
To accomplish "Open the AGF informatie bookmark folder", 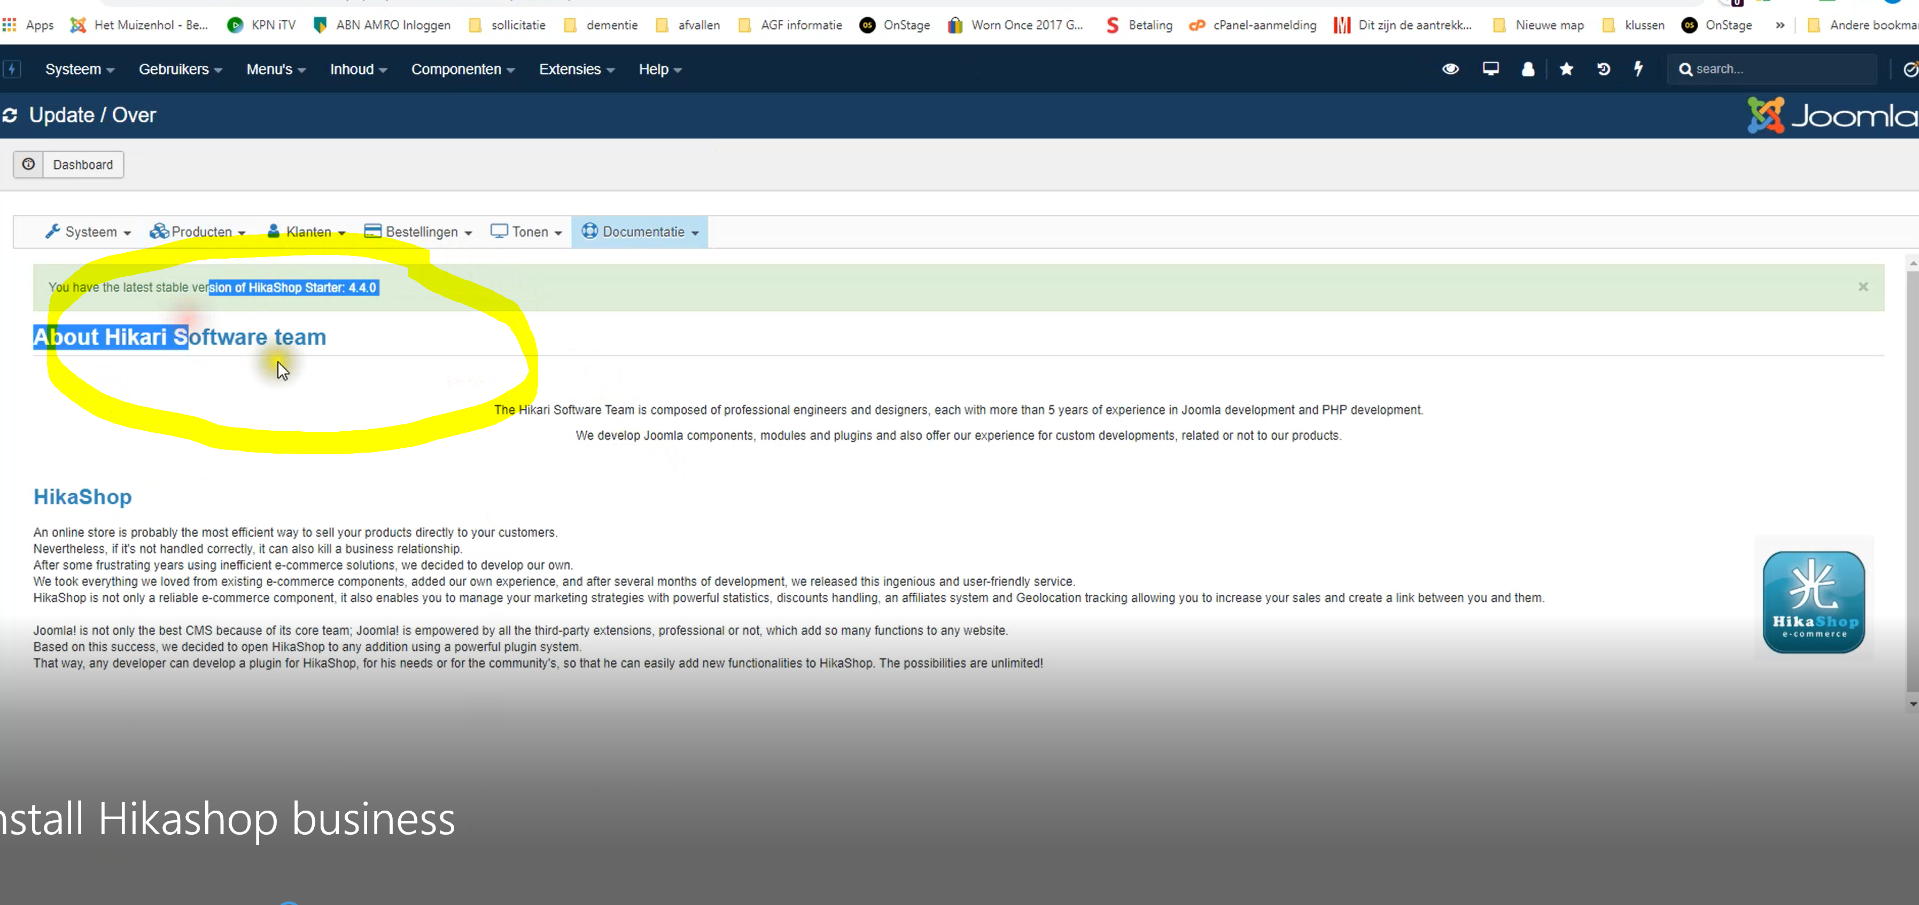I will 790,25.
